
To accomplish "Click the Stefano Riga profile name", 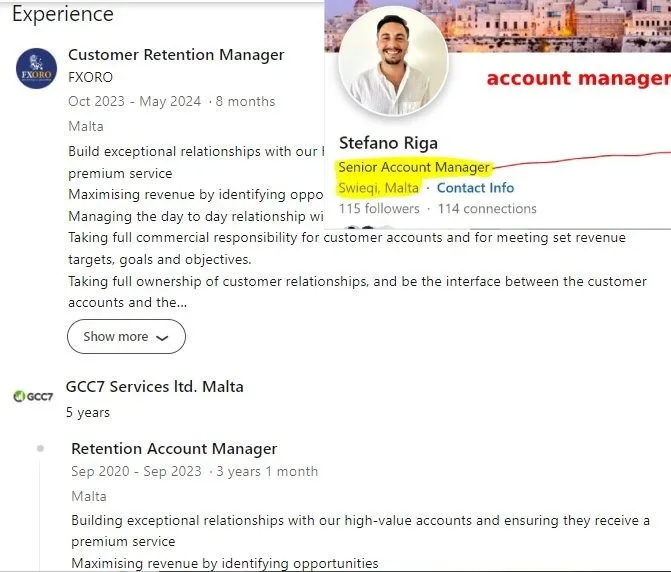I will [388, 143].
